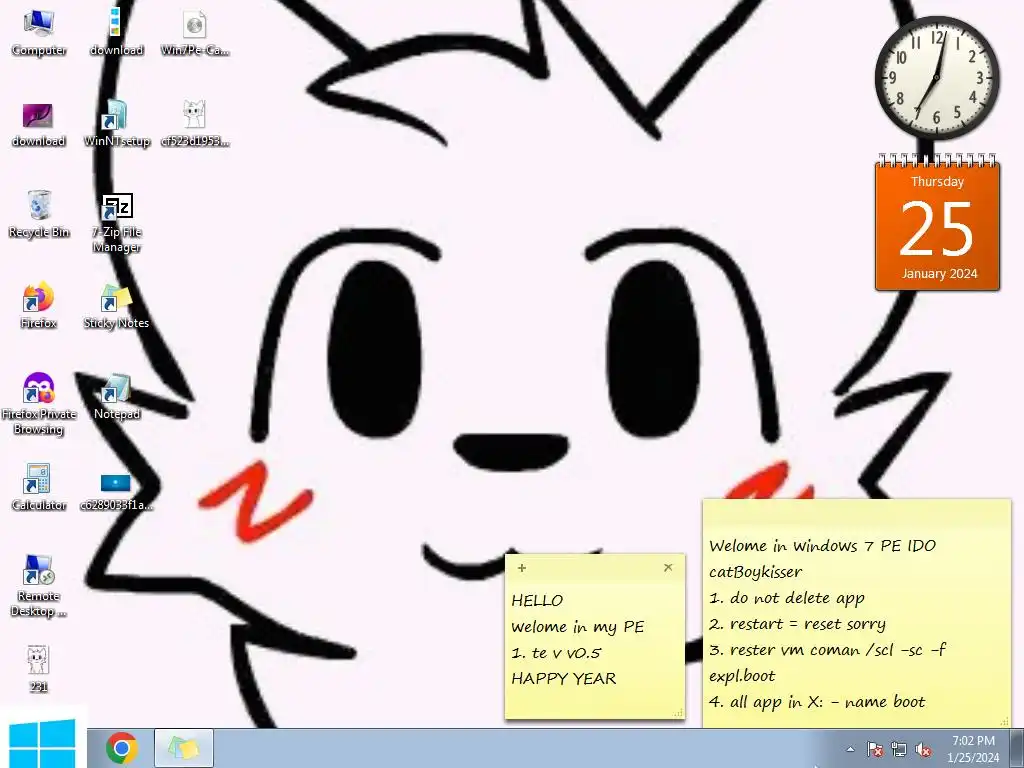Click '3. rester vm coman /scl -sc -f' line
1024x768 pixels.
(x=827, y=650)
